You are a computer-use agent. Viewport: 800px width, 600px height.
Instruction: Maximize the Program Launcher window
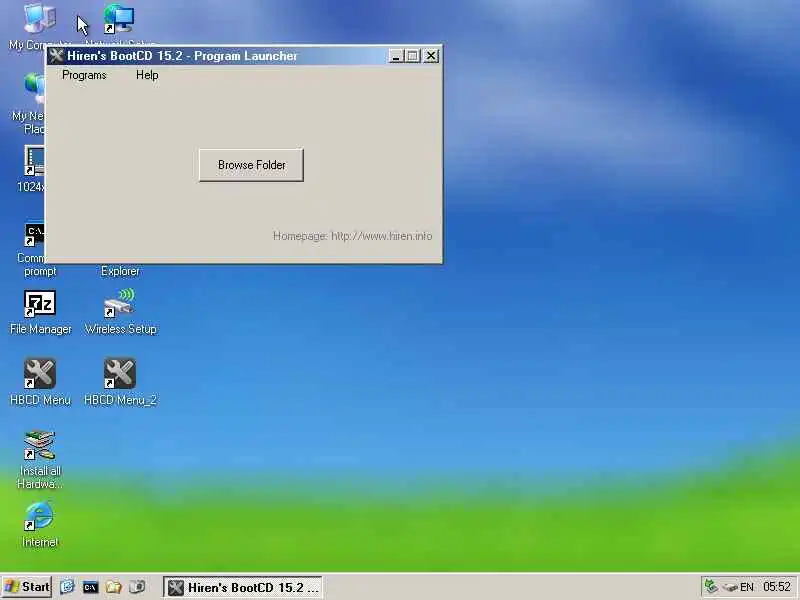point(413,56)
